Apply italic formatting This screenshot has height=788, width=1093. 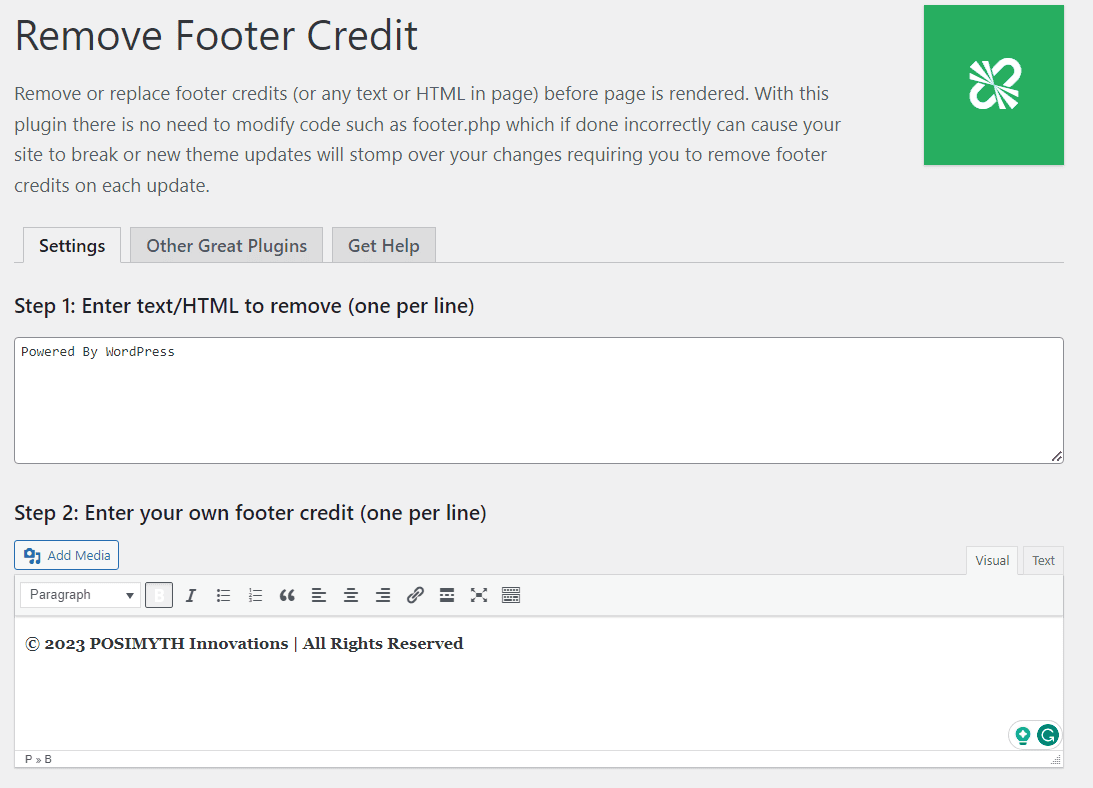point(191,595)
